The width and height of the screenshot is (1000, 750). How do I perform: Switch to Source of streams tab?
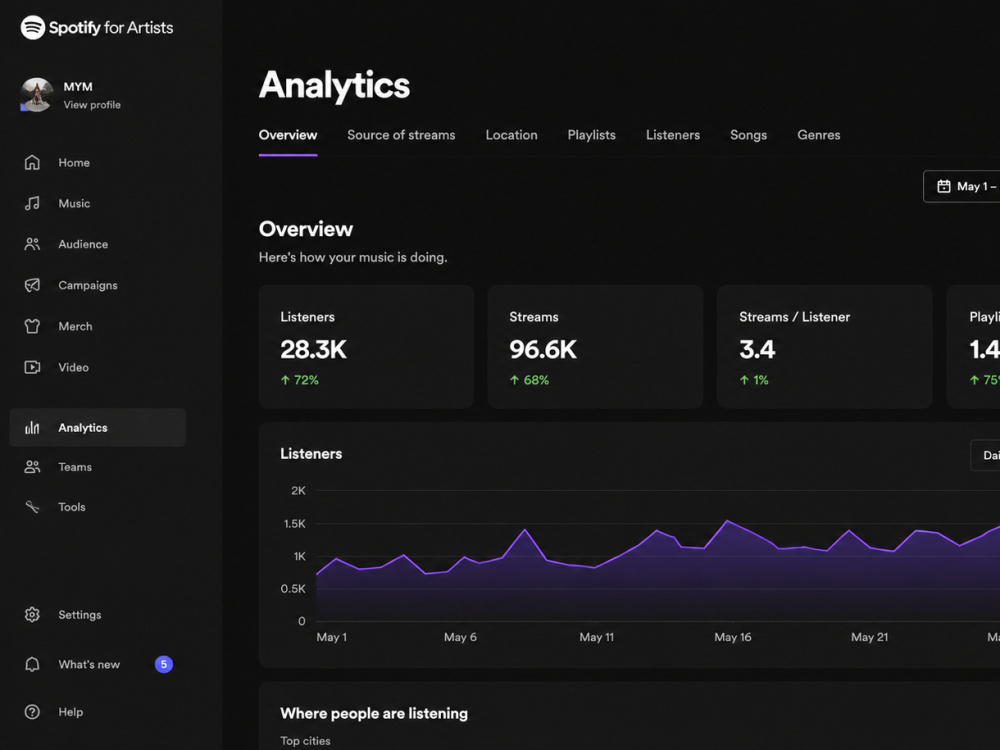401,135
